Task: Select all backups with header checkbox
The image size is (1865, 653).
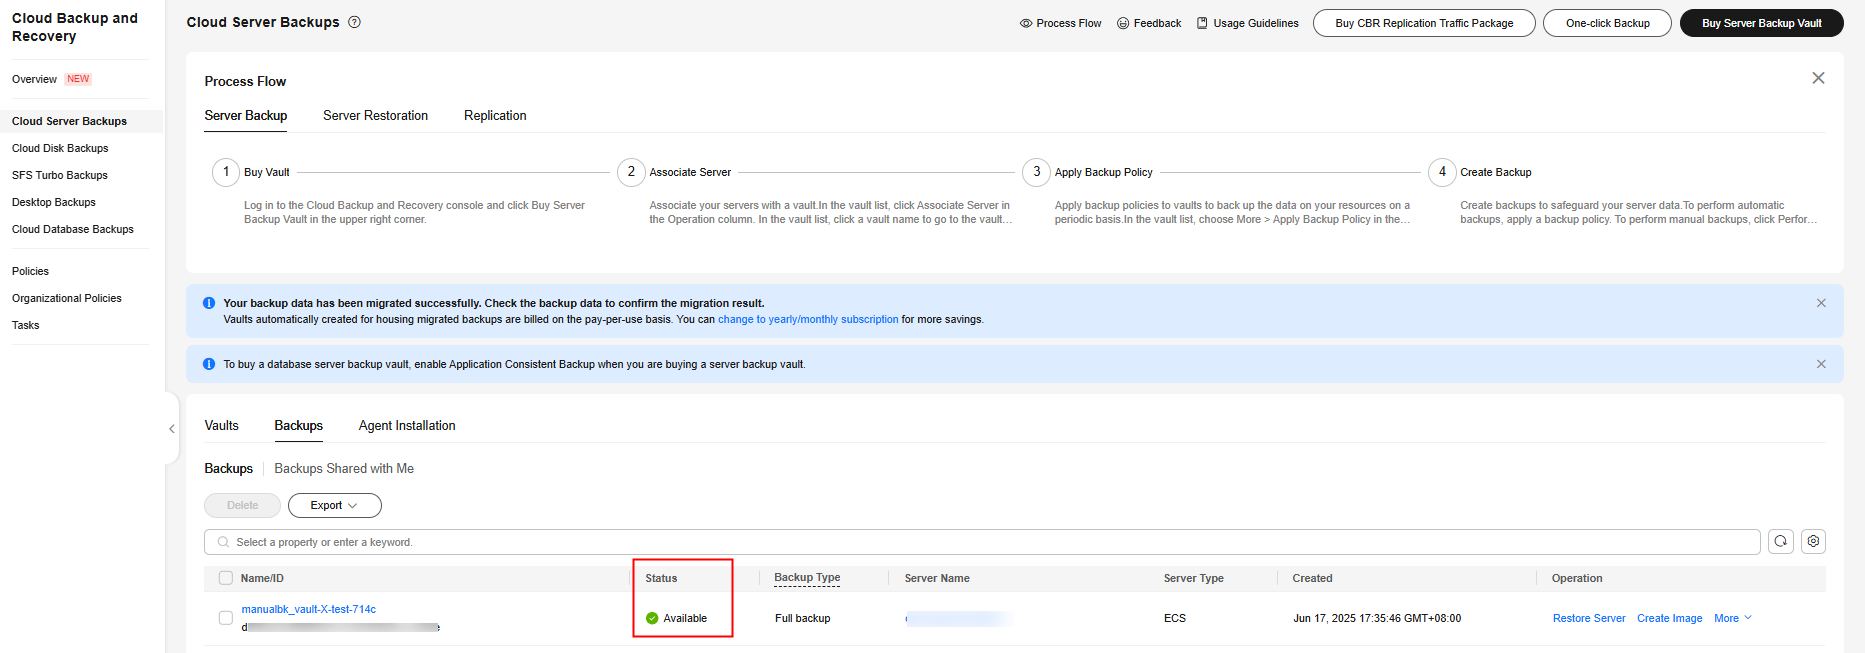Action: 226,578
